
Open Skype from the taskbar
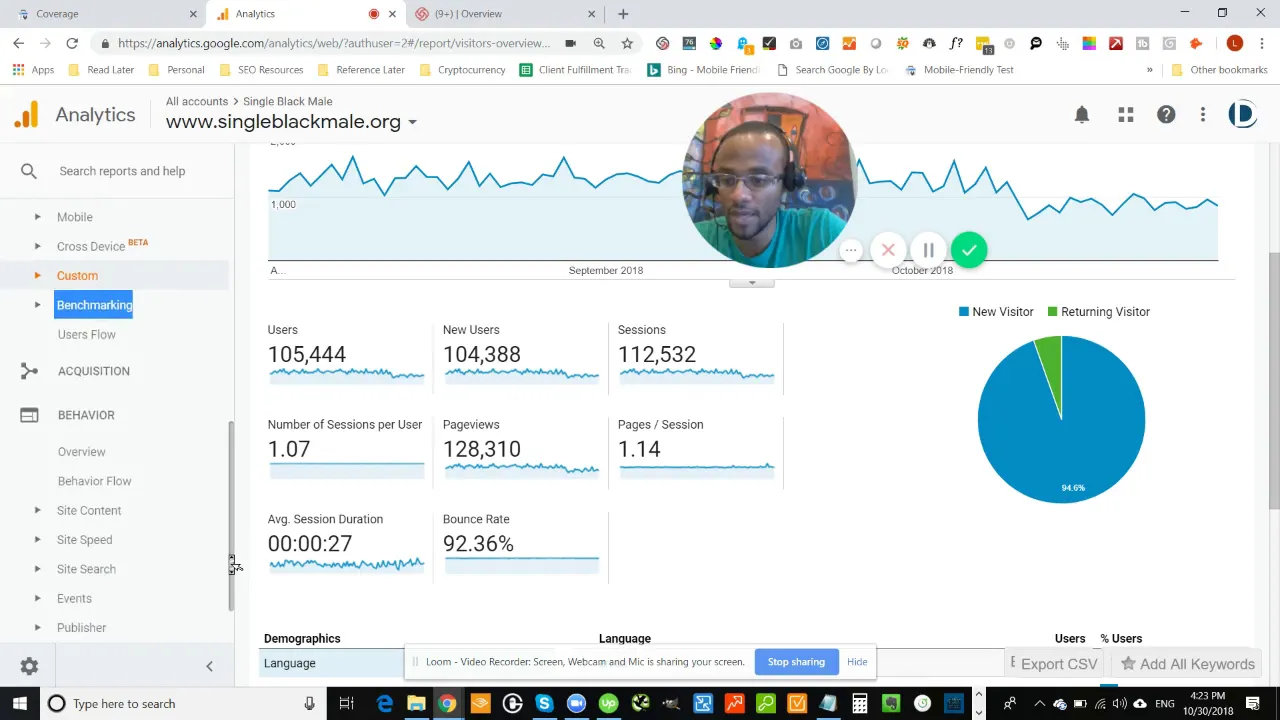[544, 704]
